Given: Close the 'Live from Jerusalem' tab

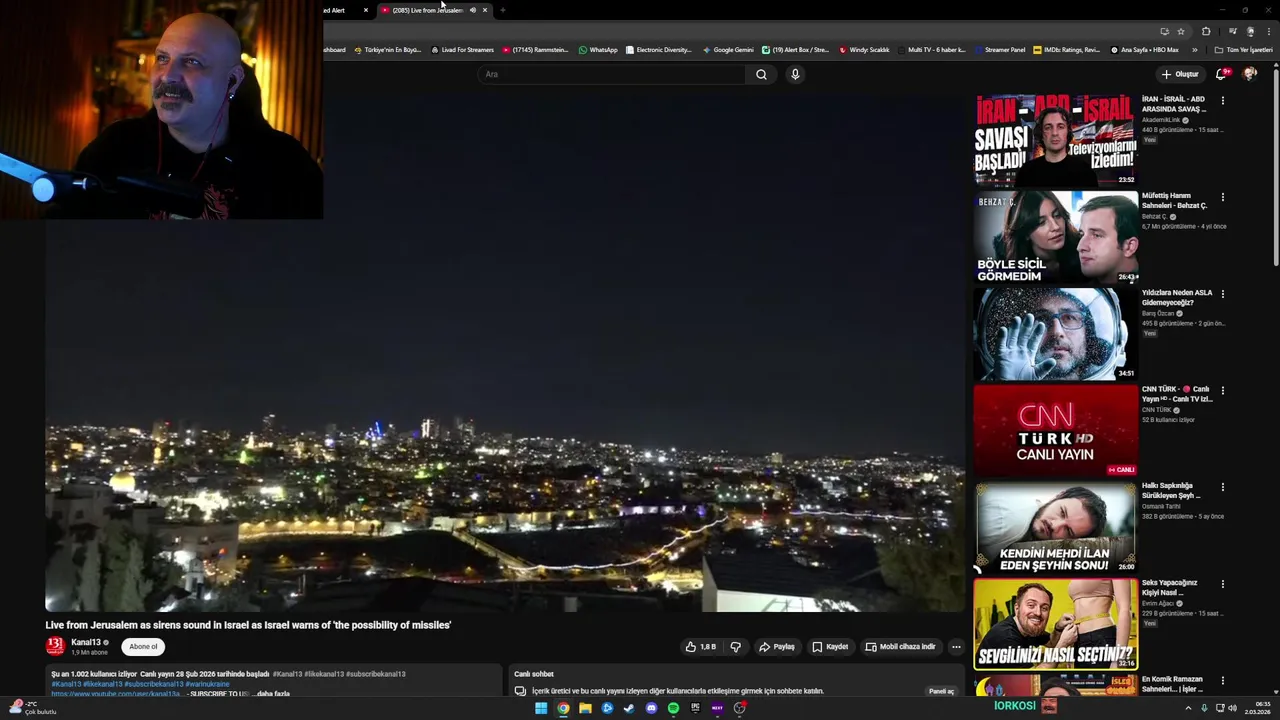Looking at the screenshot, I should point(485,10).
